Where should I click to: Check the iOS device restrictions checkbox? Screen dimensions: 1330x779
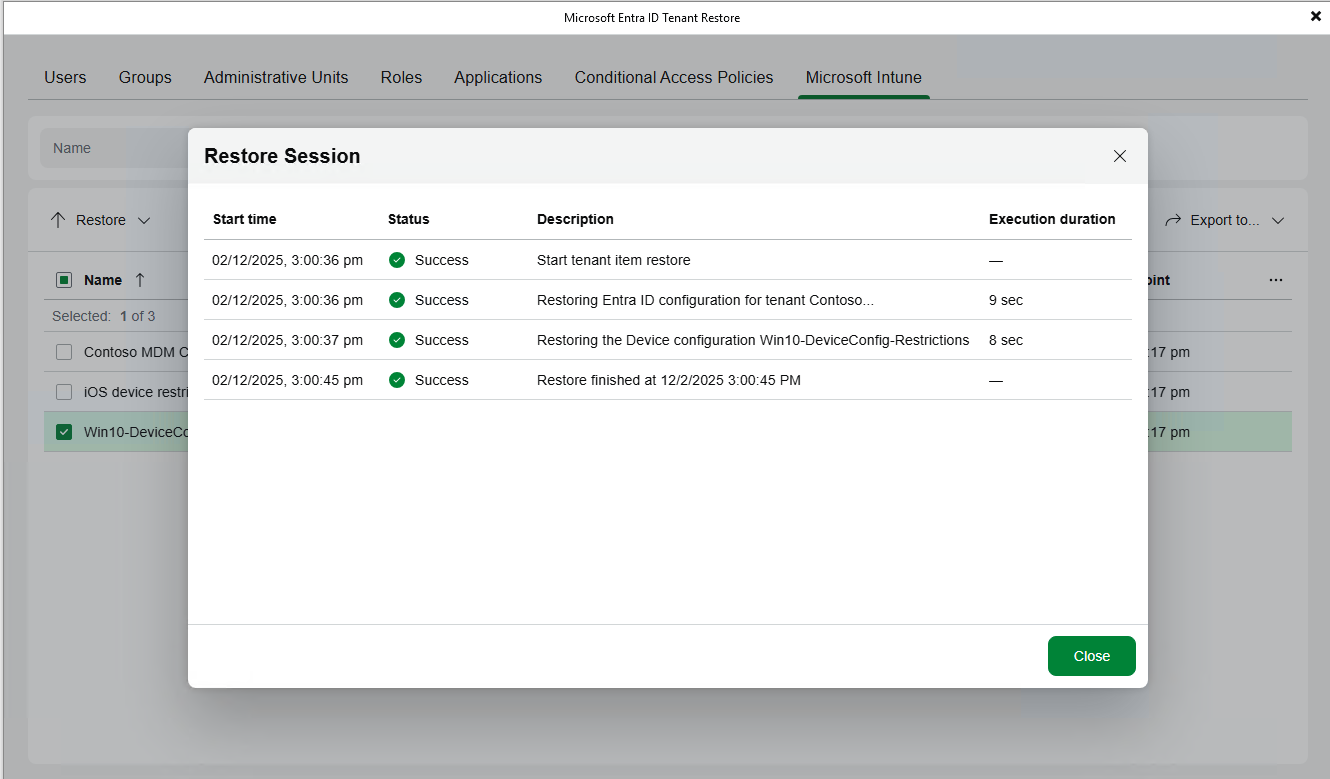click(x=64, y=392)
